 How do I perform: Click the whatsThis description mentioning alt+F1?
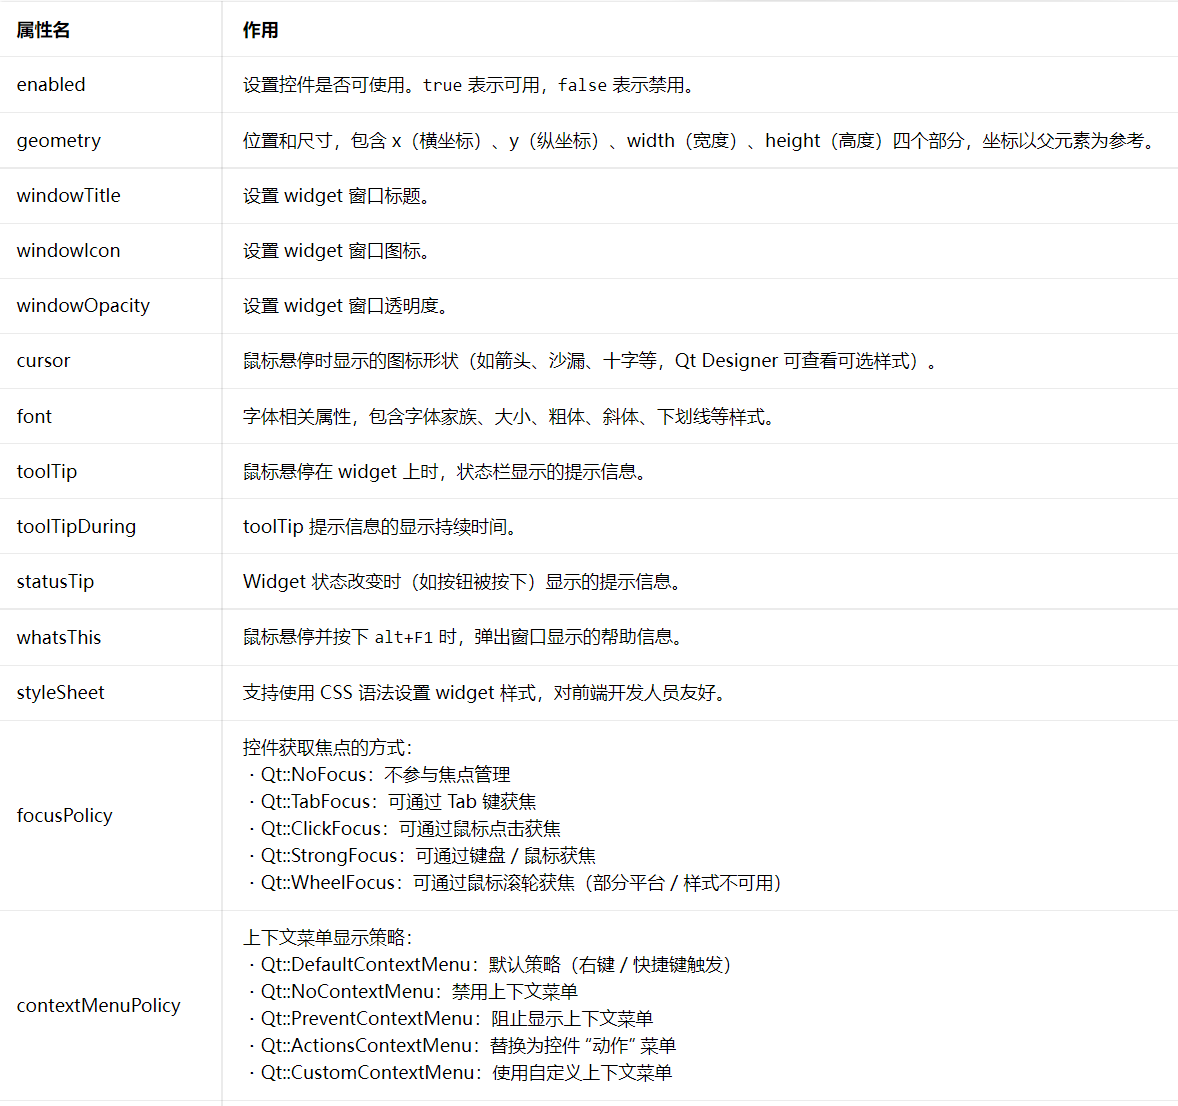point(464,637)
